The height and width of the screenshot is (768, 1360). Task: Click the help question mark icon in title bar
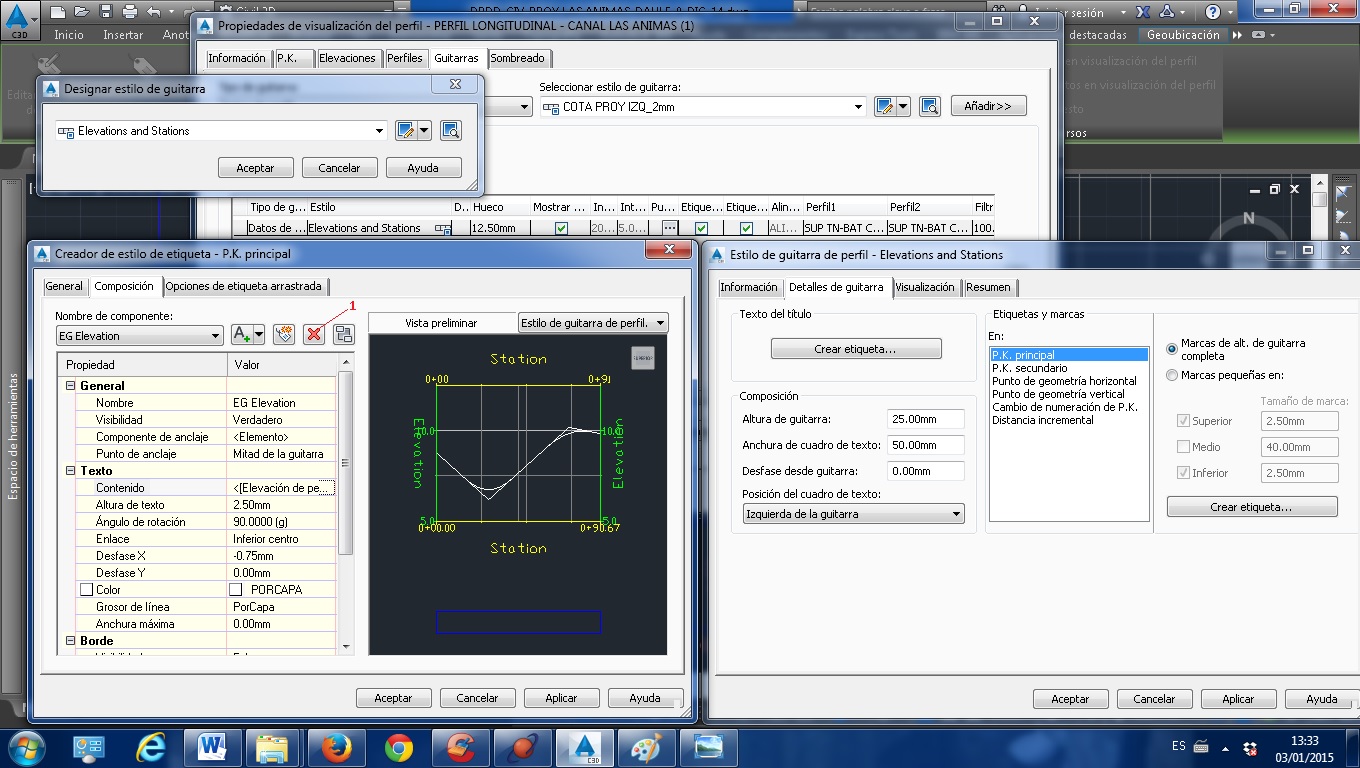pyautogui.click(x=1213, y=12)
